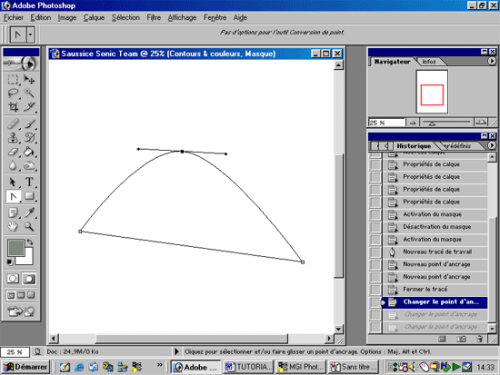The image size is (500, 375).
Task: Click the Démarrer start button
Action: (26, 367)
